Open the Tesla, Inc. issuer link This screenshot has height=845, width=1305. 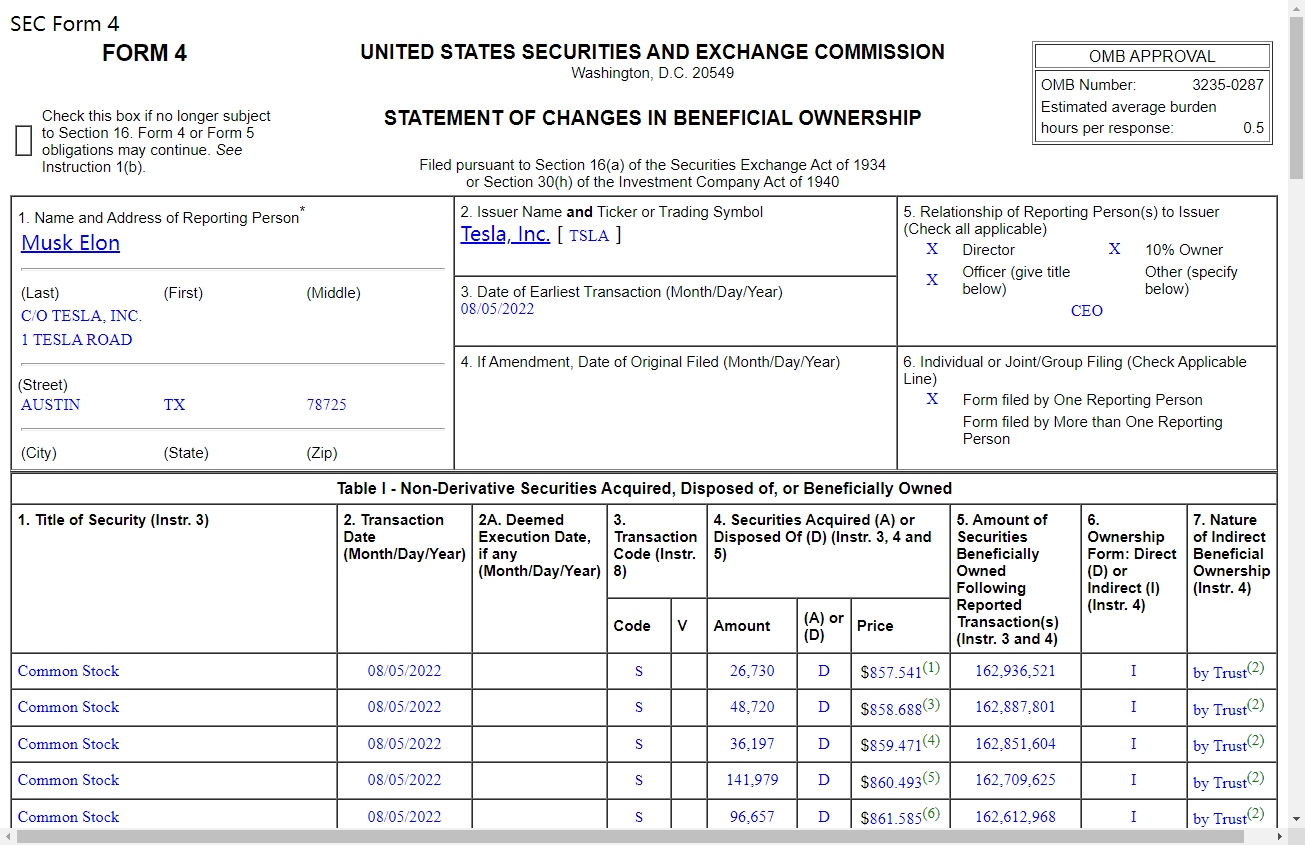[505, 234]
